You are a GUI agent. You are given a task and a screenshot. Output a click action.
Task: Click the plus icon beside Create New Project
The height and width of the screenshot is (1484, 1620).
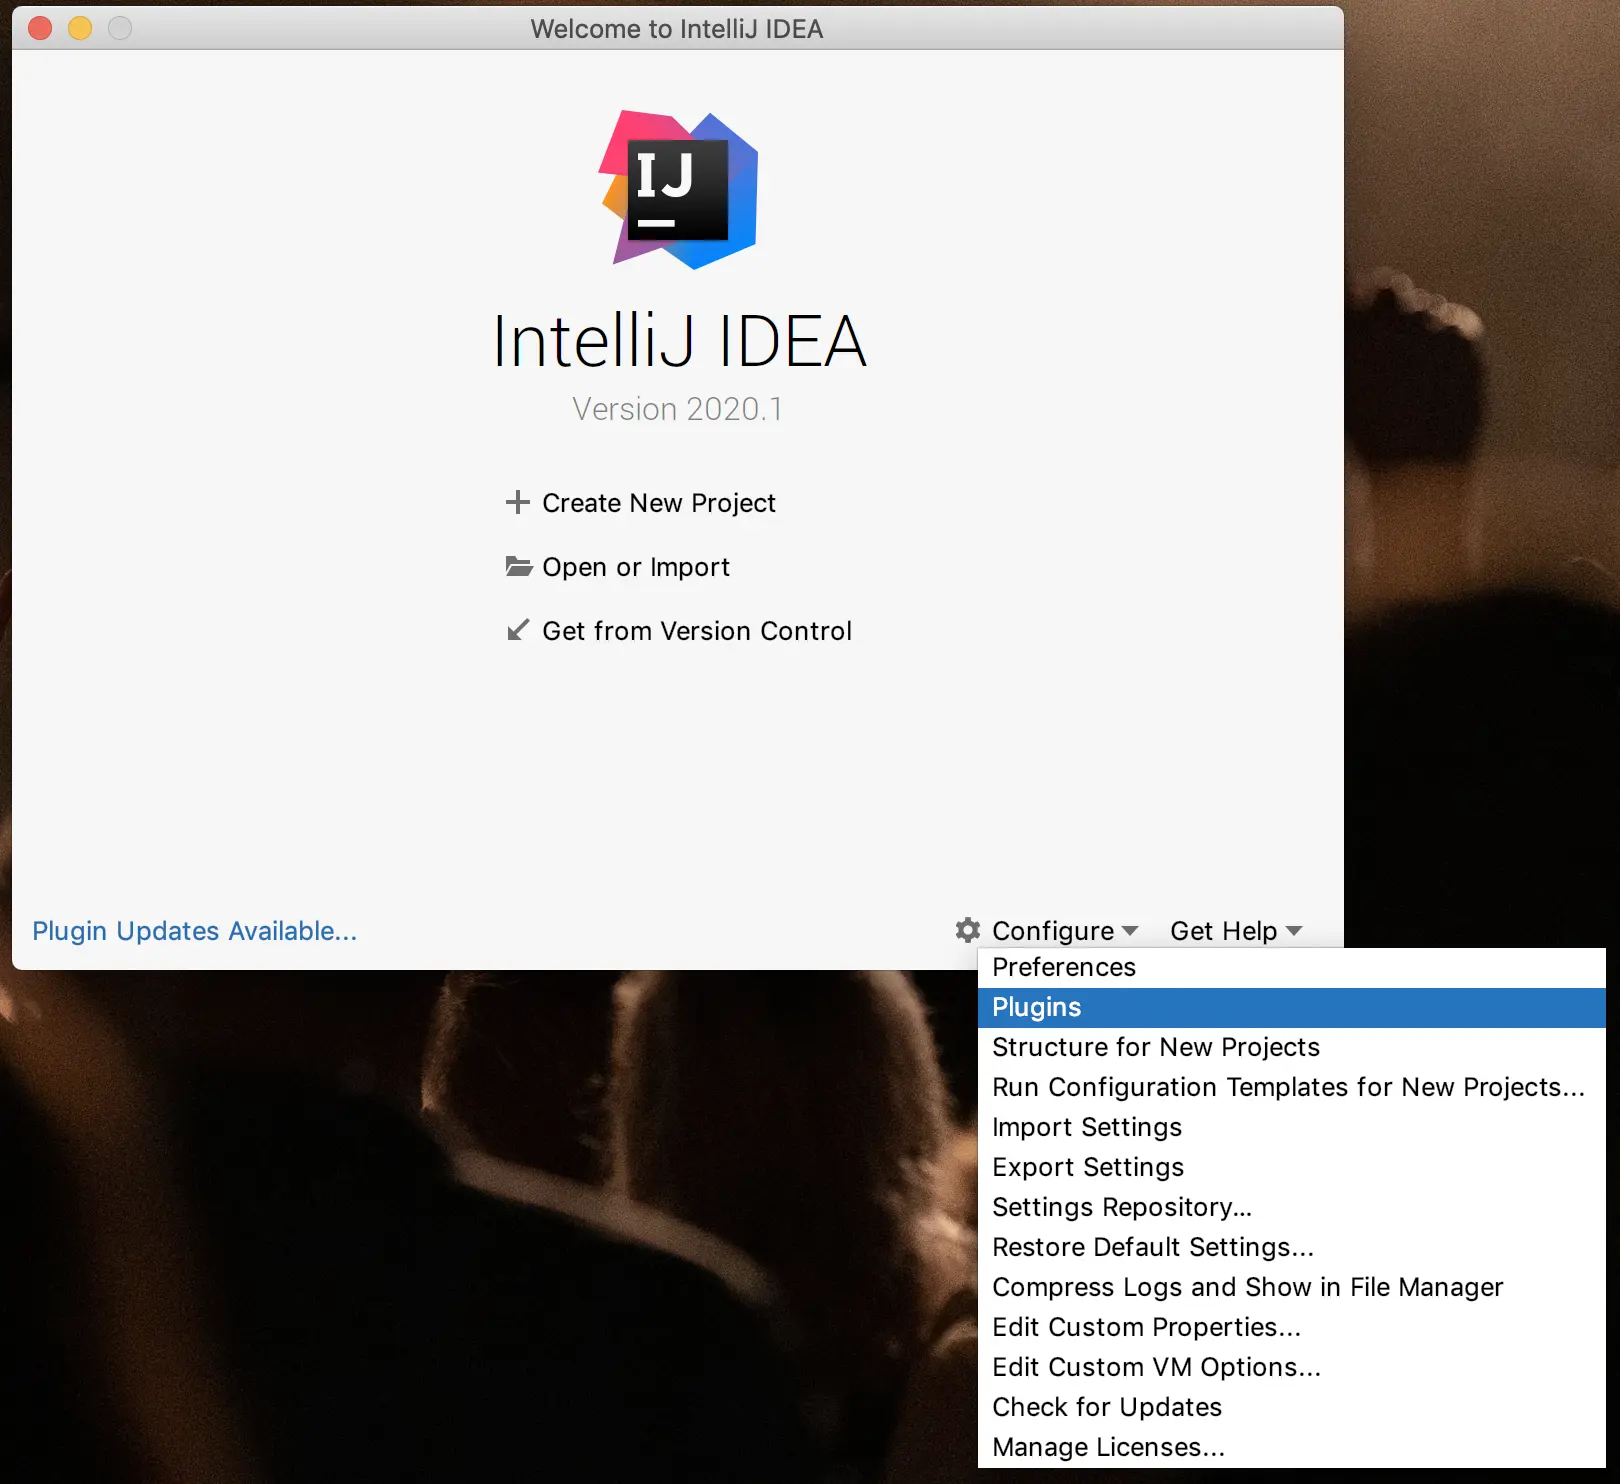(517, 502)
